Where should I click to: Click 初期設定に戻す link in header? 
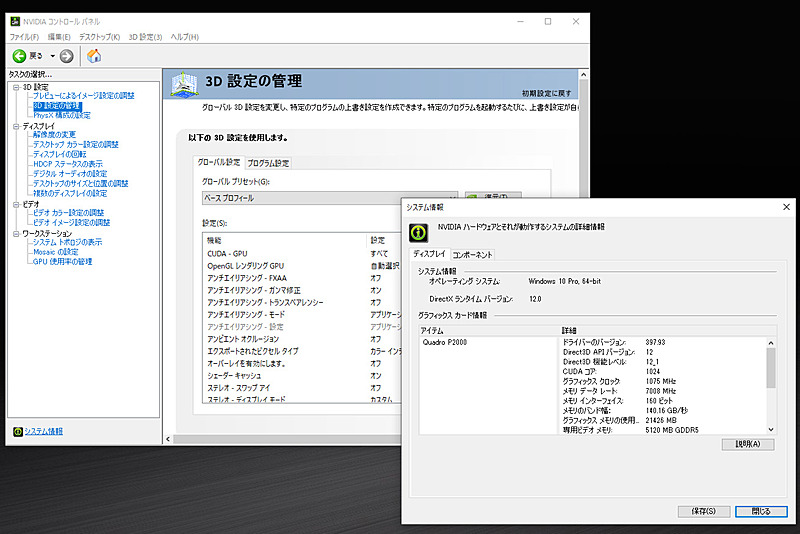(546, 93)
